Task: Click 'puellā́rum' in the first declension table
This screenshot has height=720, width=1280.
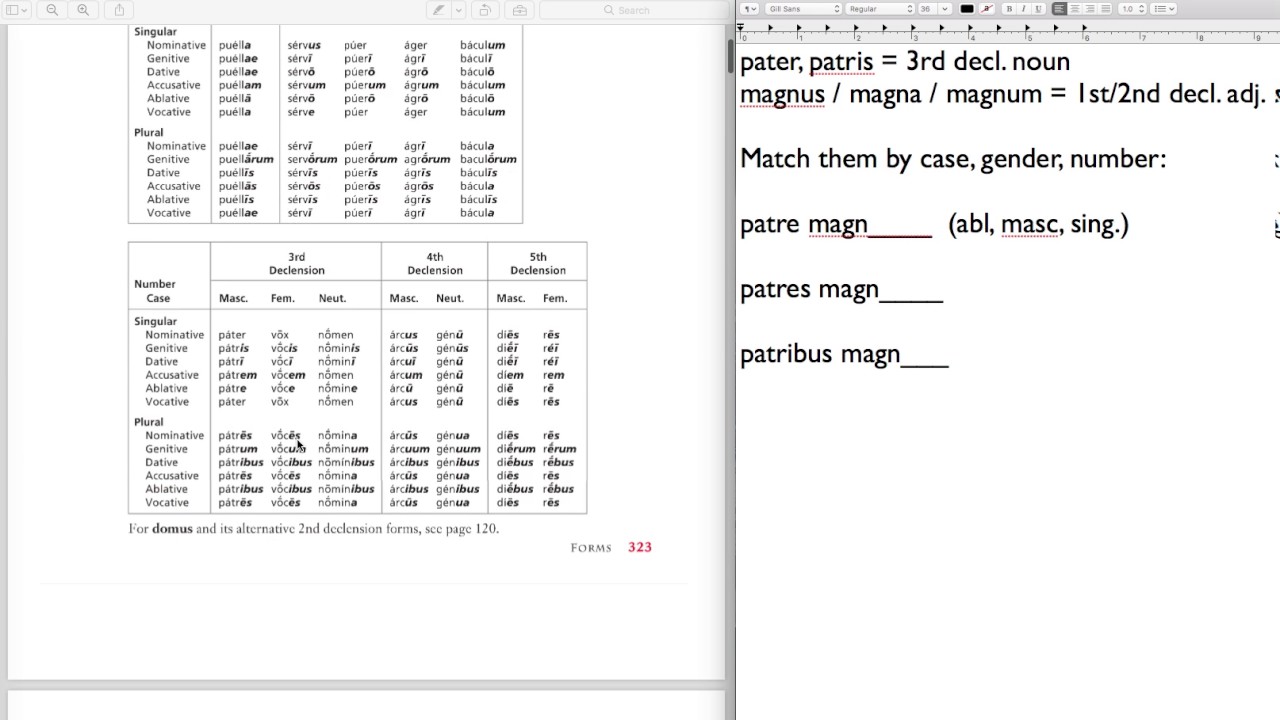Action: pyautogui.click(x=246, y=159)
